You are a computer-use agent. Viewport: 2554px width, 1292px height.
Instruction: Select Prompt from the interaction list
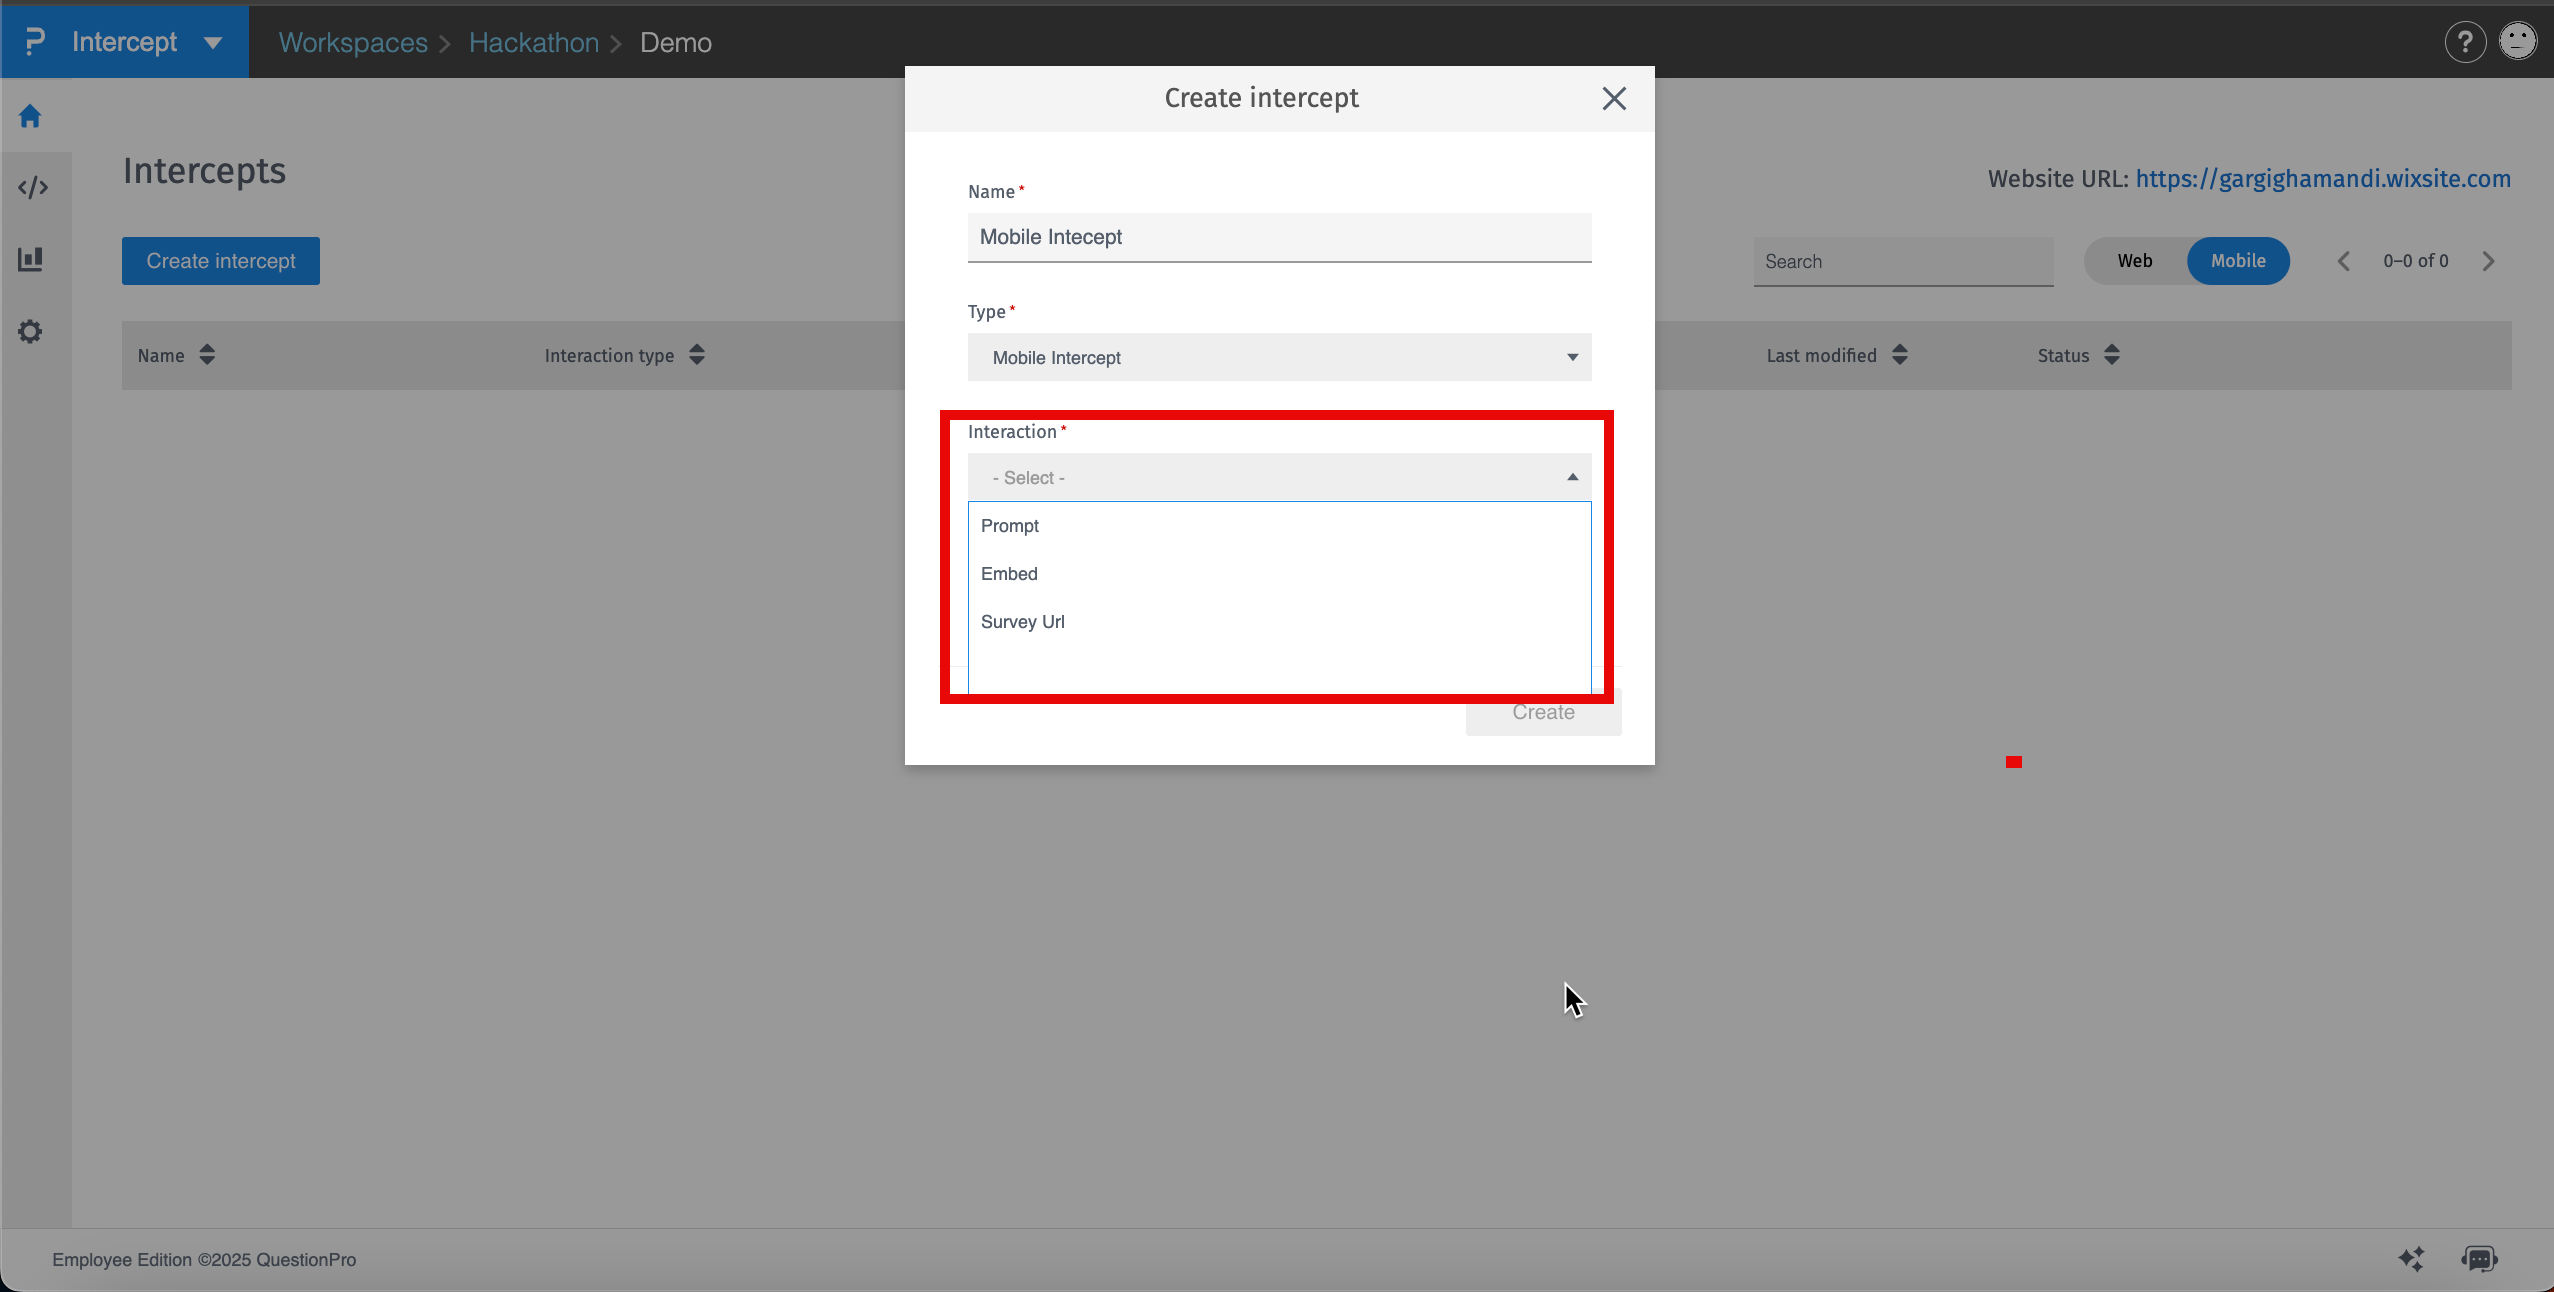tap(1009, 525)
